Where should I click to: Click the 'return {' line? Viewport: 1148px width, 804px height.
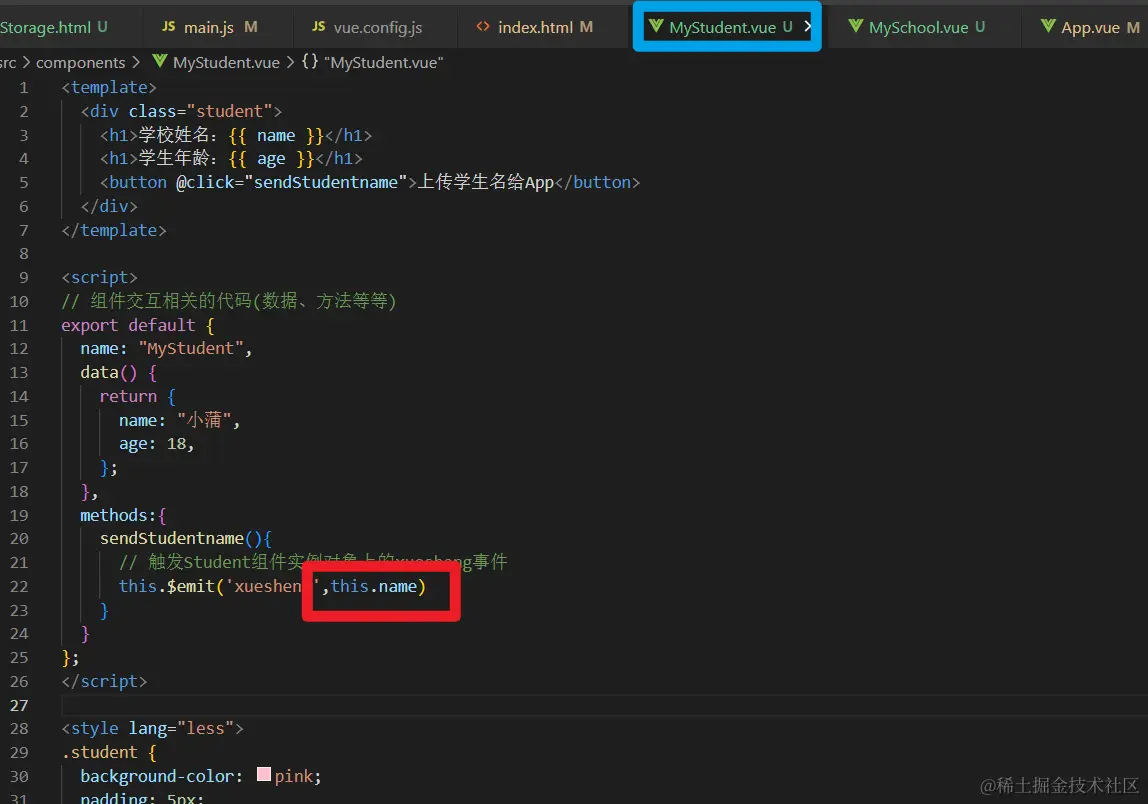[138, 396]
